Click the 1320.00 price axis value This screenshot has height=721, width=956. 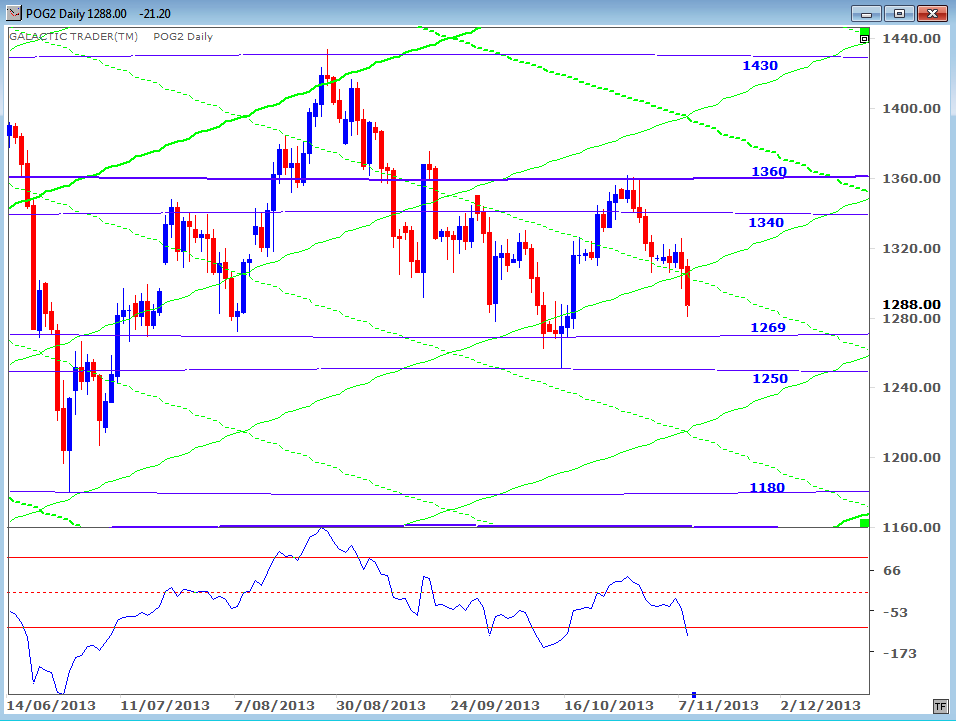[911, 248]
